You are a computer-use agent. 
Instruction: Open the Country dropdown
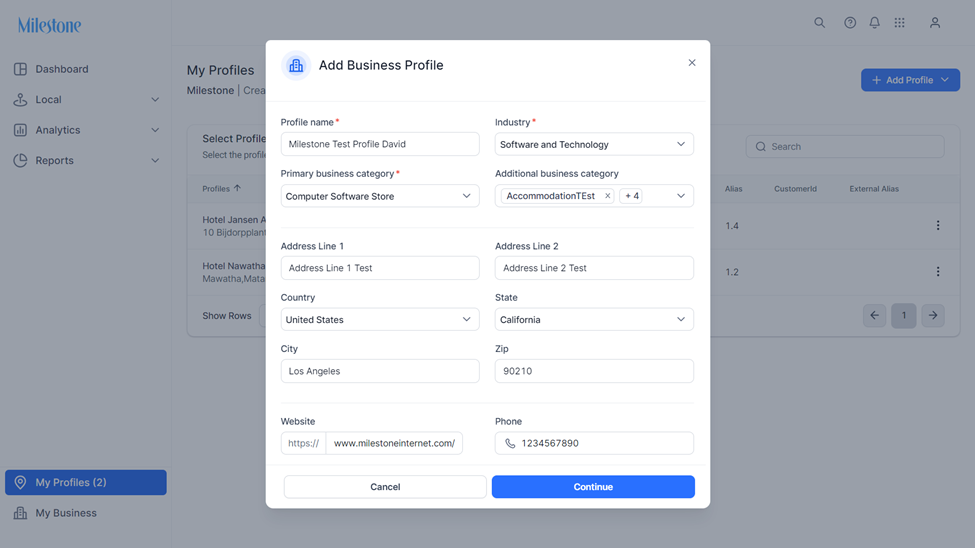tap(380, 320)
